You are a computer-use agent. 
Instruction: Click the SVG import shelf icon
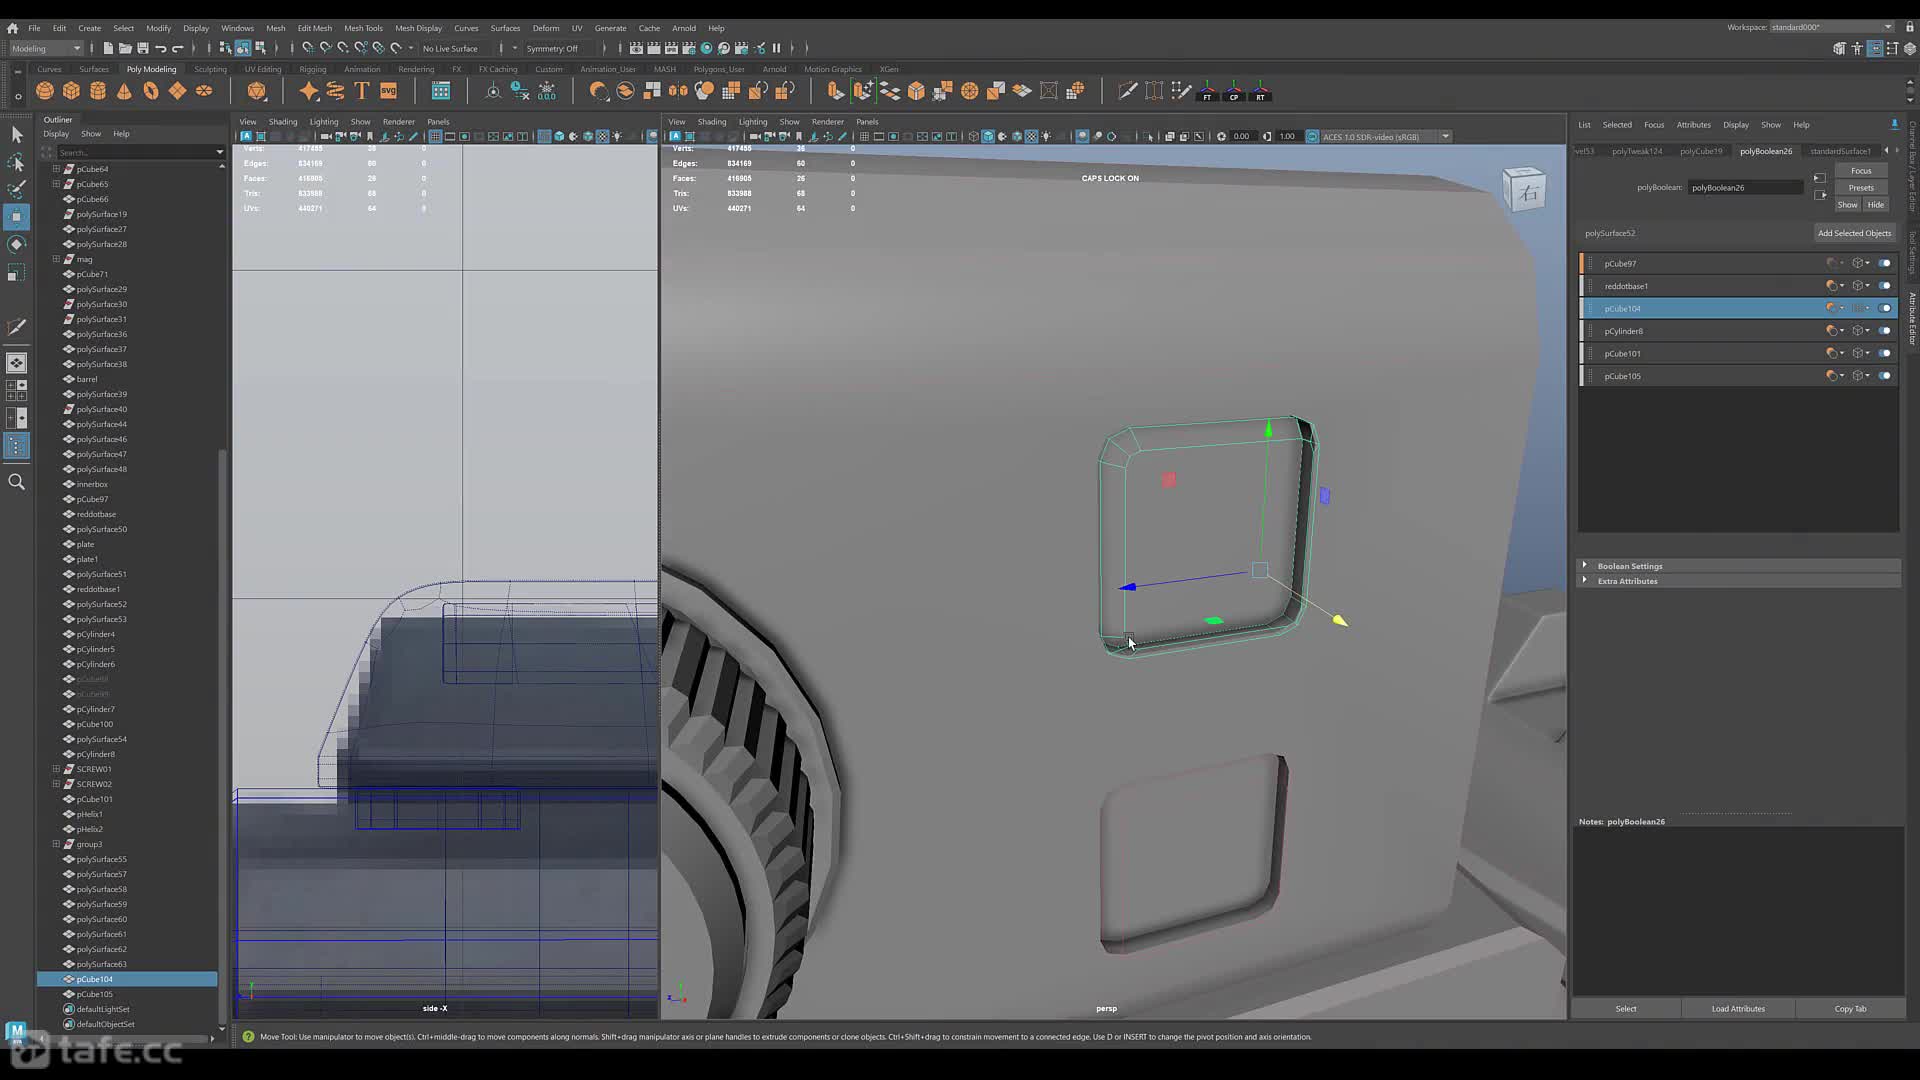[x=389, y=91]
